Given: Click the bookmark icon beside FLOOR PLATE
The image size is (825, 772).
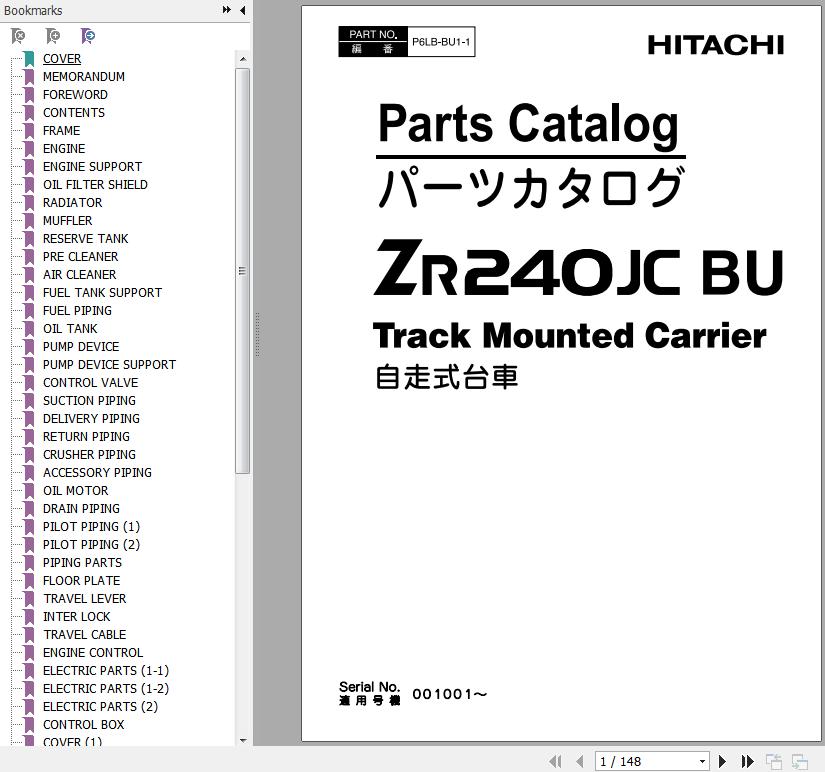Looking at the screenshot, I should coord(29,580).
